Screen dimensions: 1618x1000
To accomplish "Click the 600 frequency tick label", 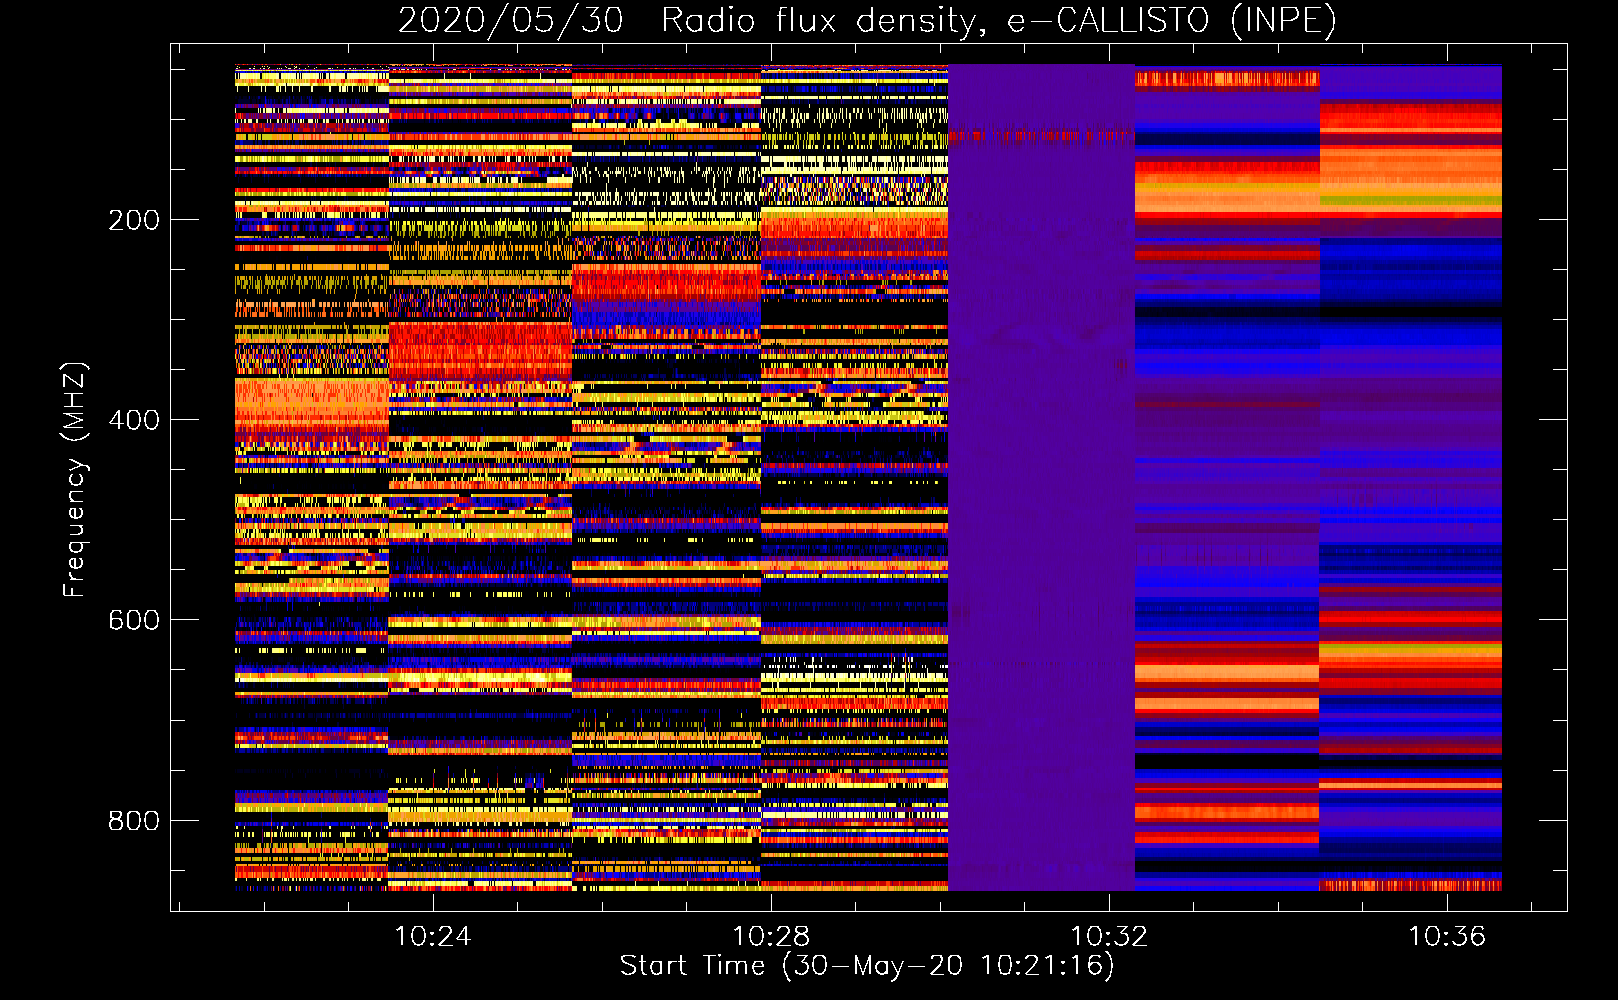I will [x=134, y=620].
